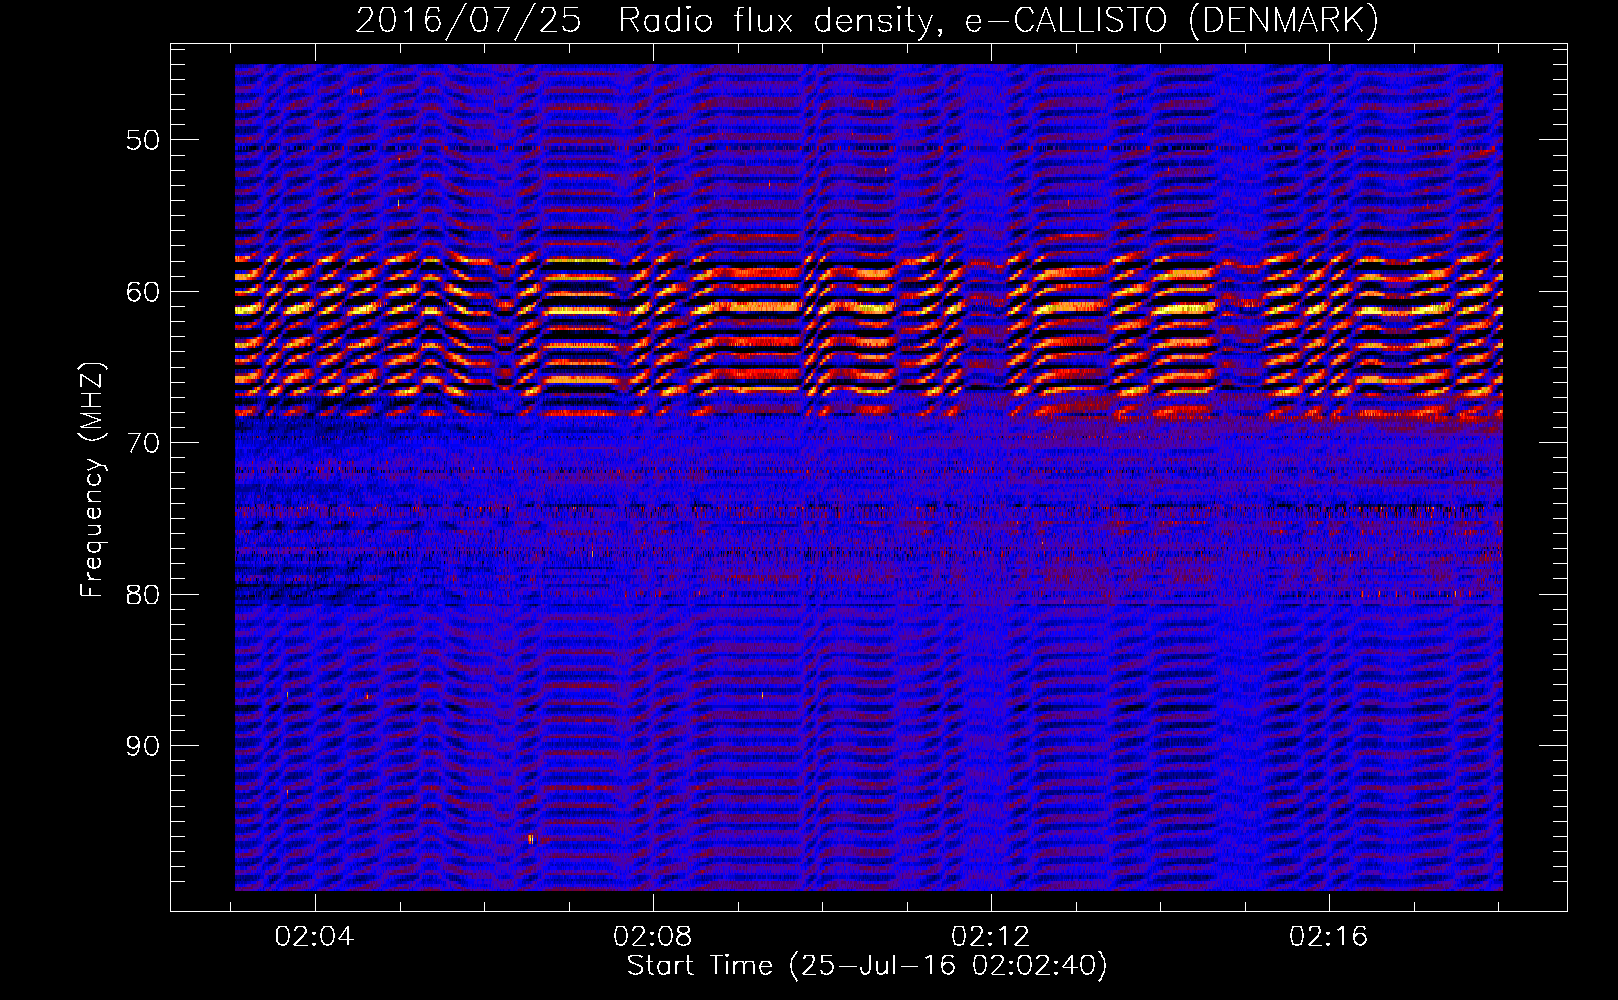Click the 90 frequency tick label
Viewport: 1618px width, 1000px height.
point(142,746)
